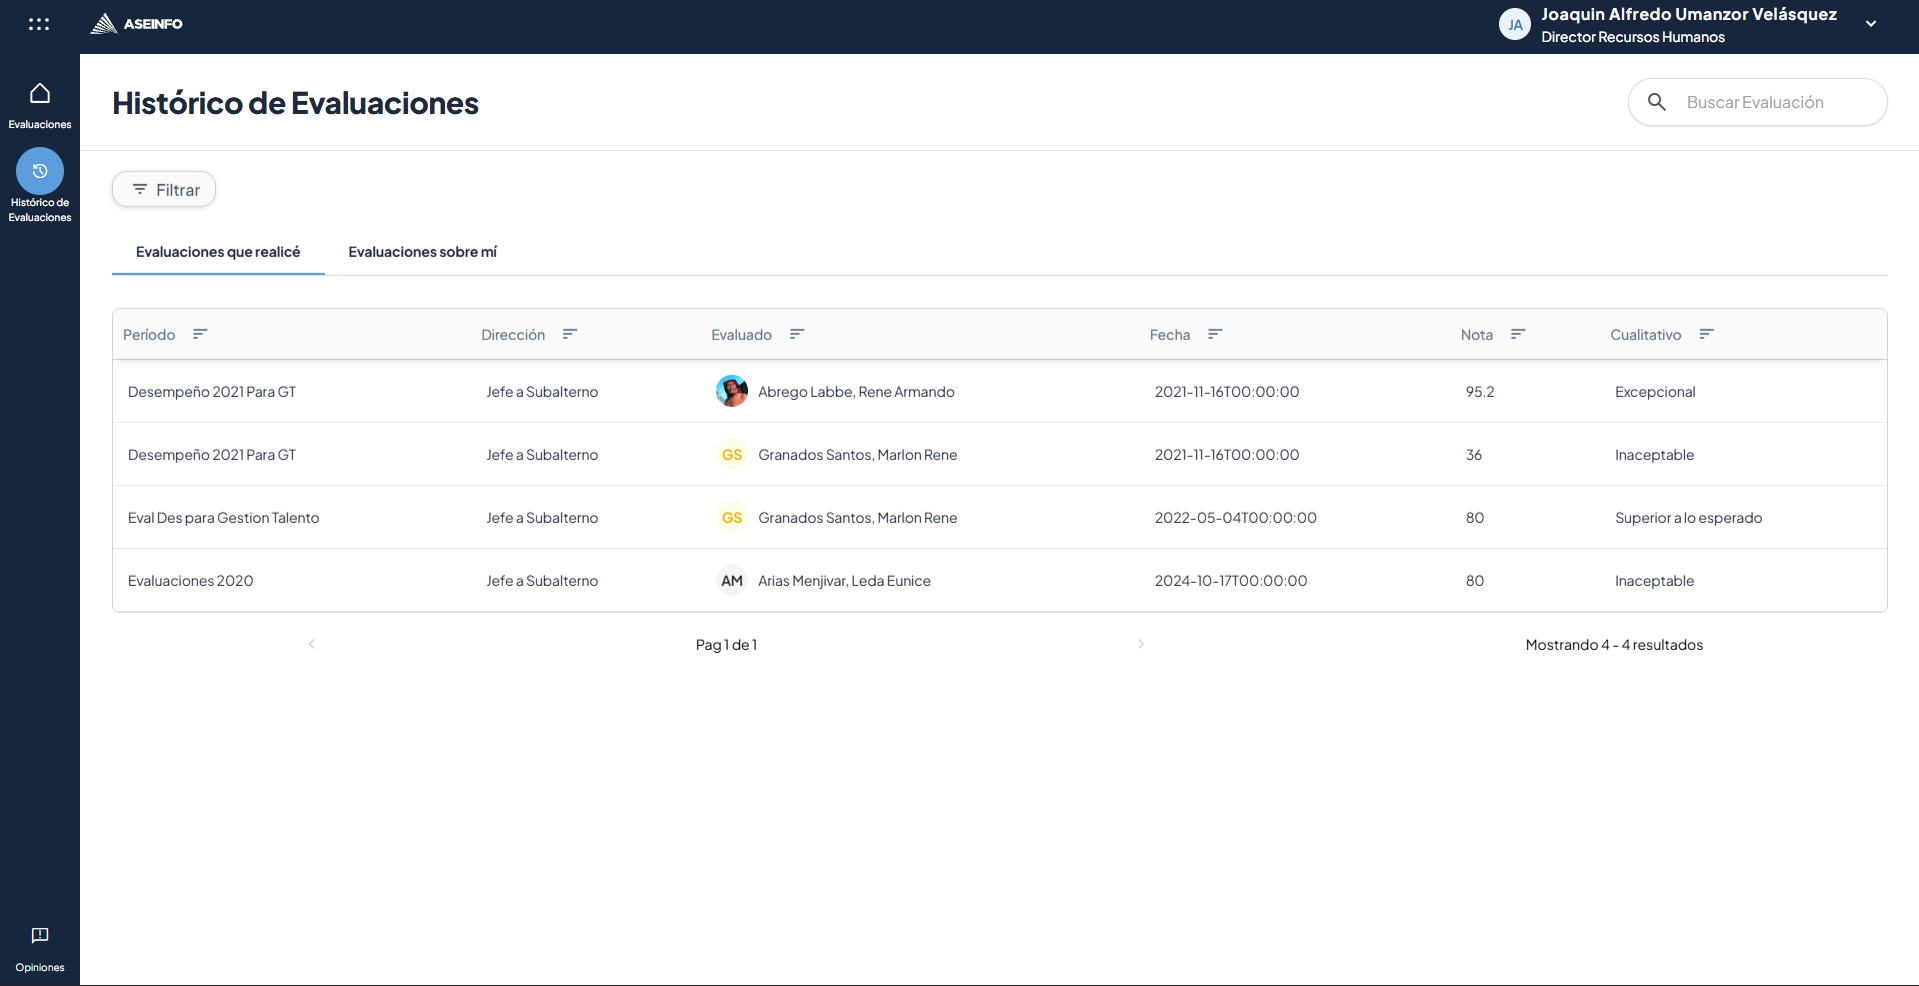The image size is (1919, 986).
Task: Click GS avatar in Desempeño 2021 row
Action: tap(732, 454)
